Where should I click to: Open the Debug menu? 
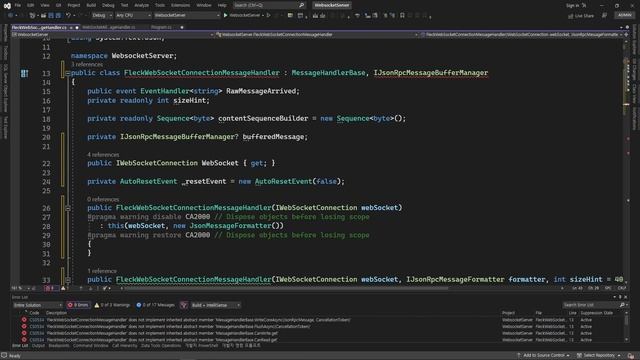(108, 5)
